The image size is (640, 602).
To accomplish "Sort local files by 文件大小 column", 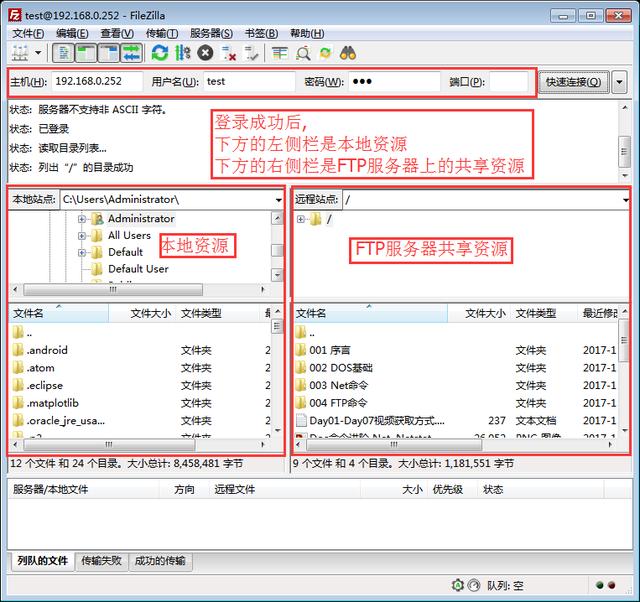I will [x=142, y=313].
